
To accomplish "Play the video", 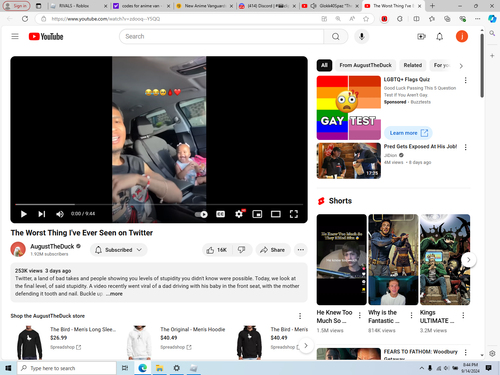I will 23,214.
